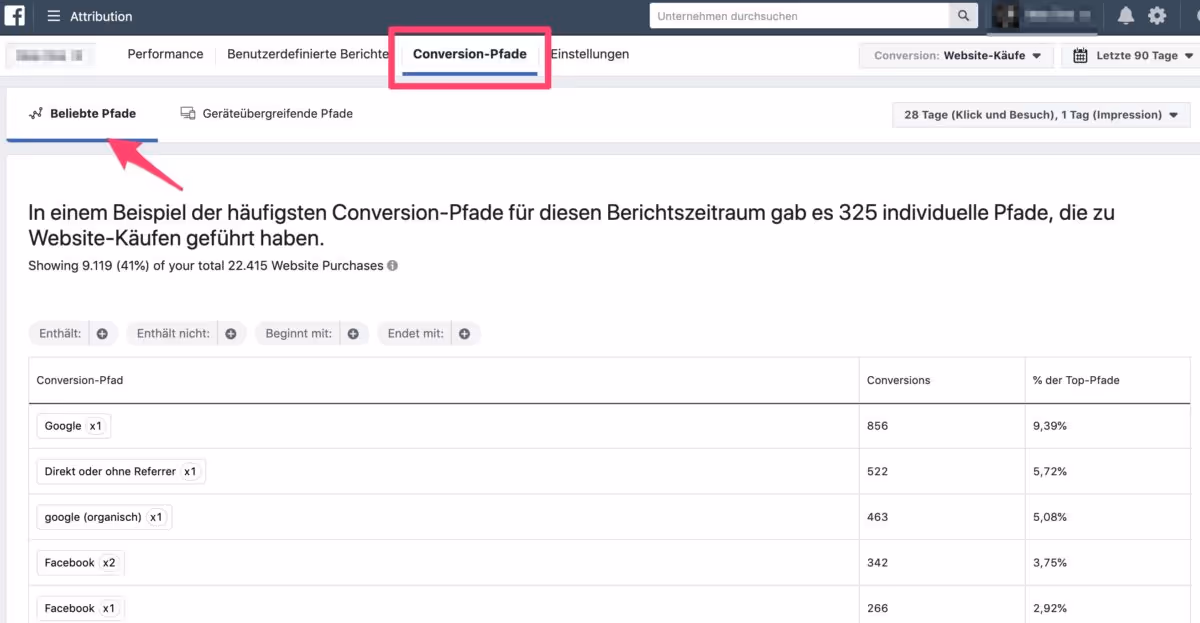Select the 'Facebook x2' path chip
The image size is (1200, 623).
click(81, 563)
